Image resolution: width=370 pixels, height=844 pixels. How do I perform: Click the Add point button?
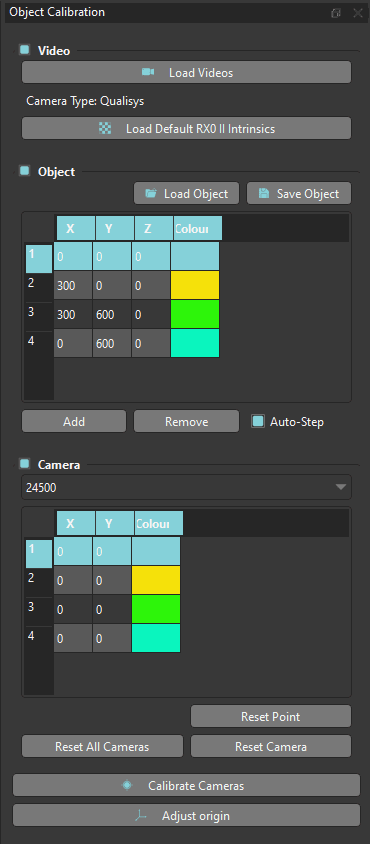74,421
